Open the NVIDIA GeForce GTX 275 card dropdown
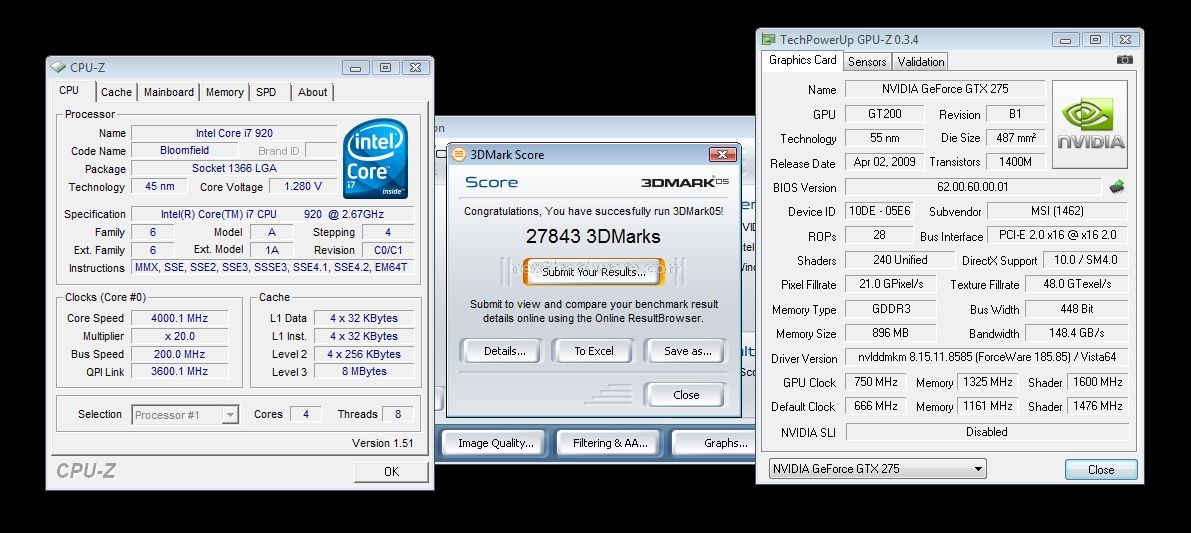The image size is (1191, 533). click(877, 468)
